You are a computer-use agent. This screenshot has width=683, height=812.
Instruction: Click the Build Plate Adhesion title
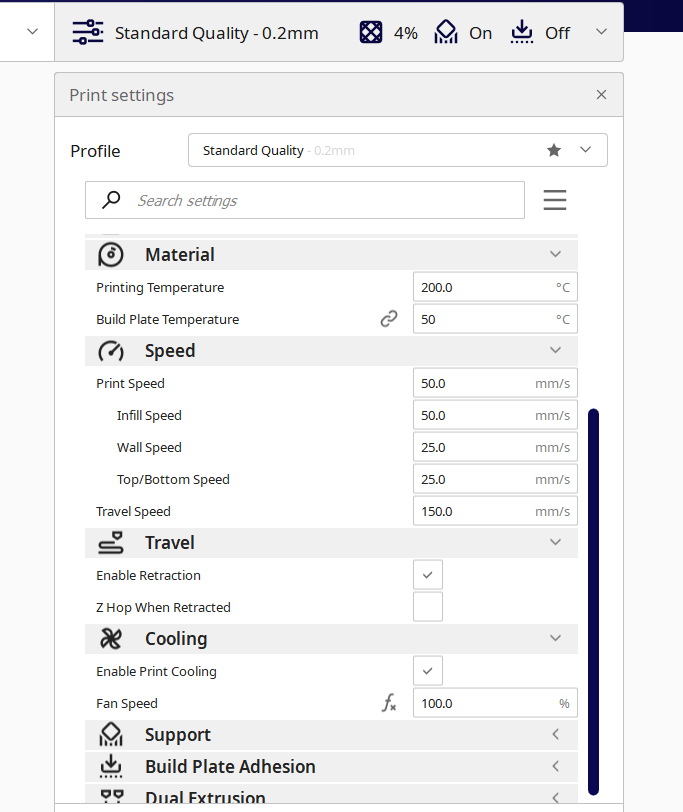tap(230, 766)
